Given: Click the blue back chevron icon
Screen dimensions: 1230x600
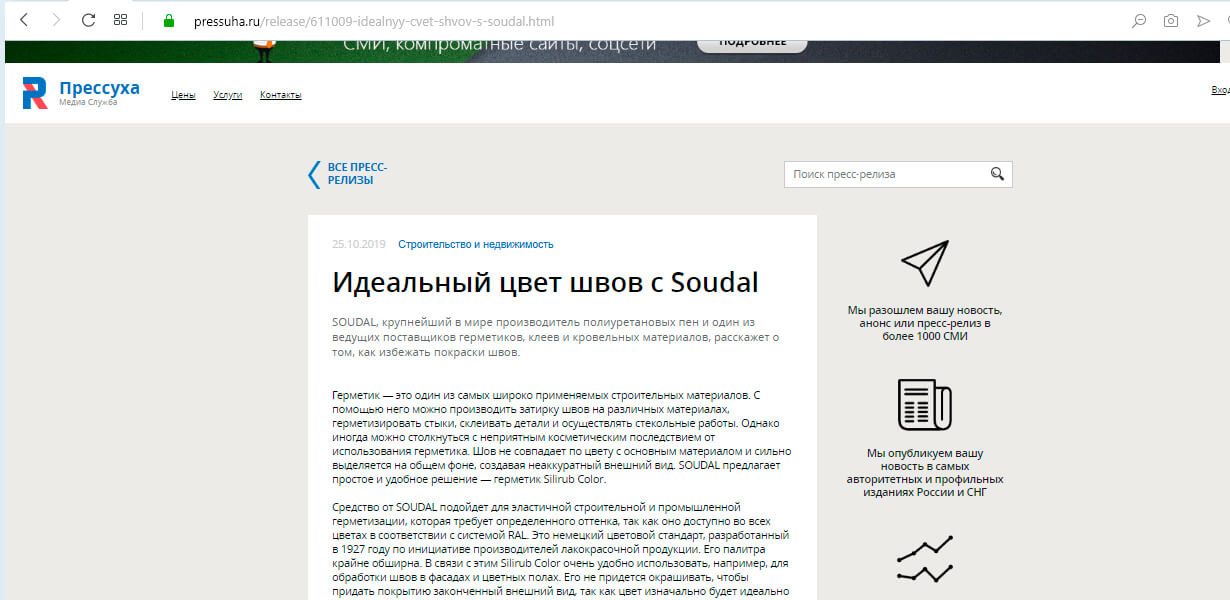Looking at the screenshot, I should click(314, 174).
